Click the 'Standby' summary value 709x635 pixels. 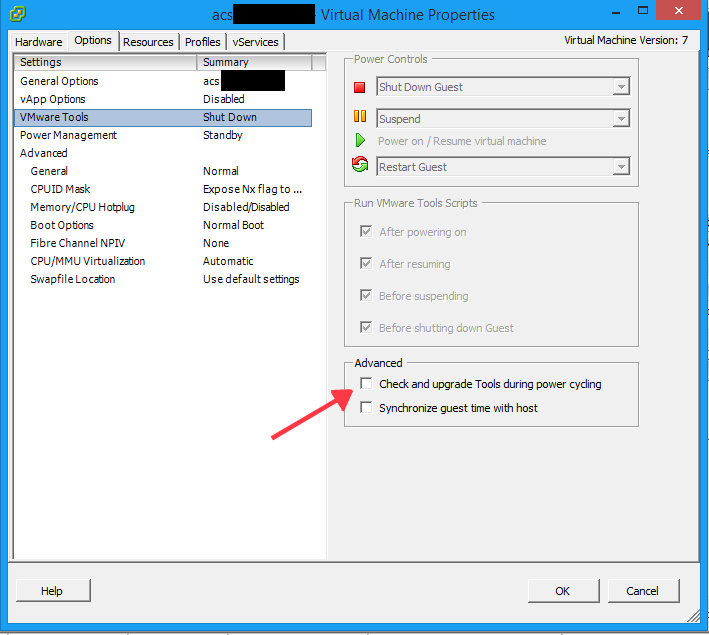tap(222, 135)
